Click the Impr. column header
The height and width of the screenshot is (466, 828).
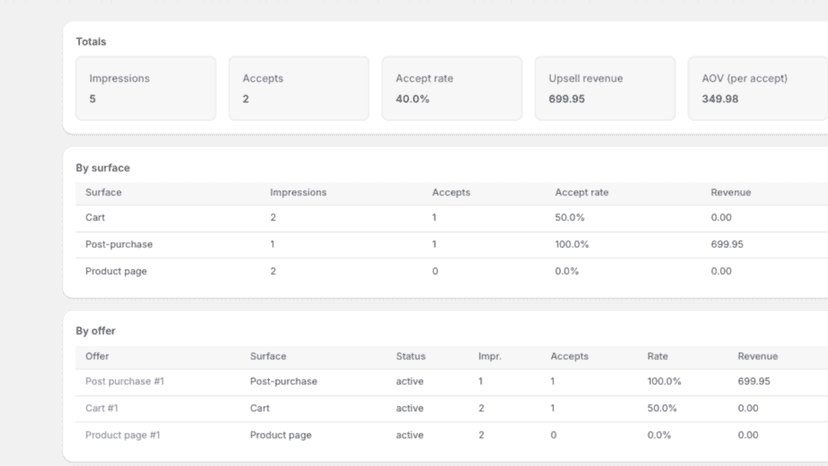point(490,356)
